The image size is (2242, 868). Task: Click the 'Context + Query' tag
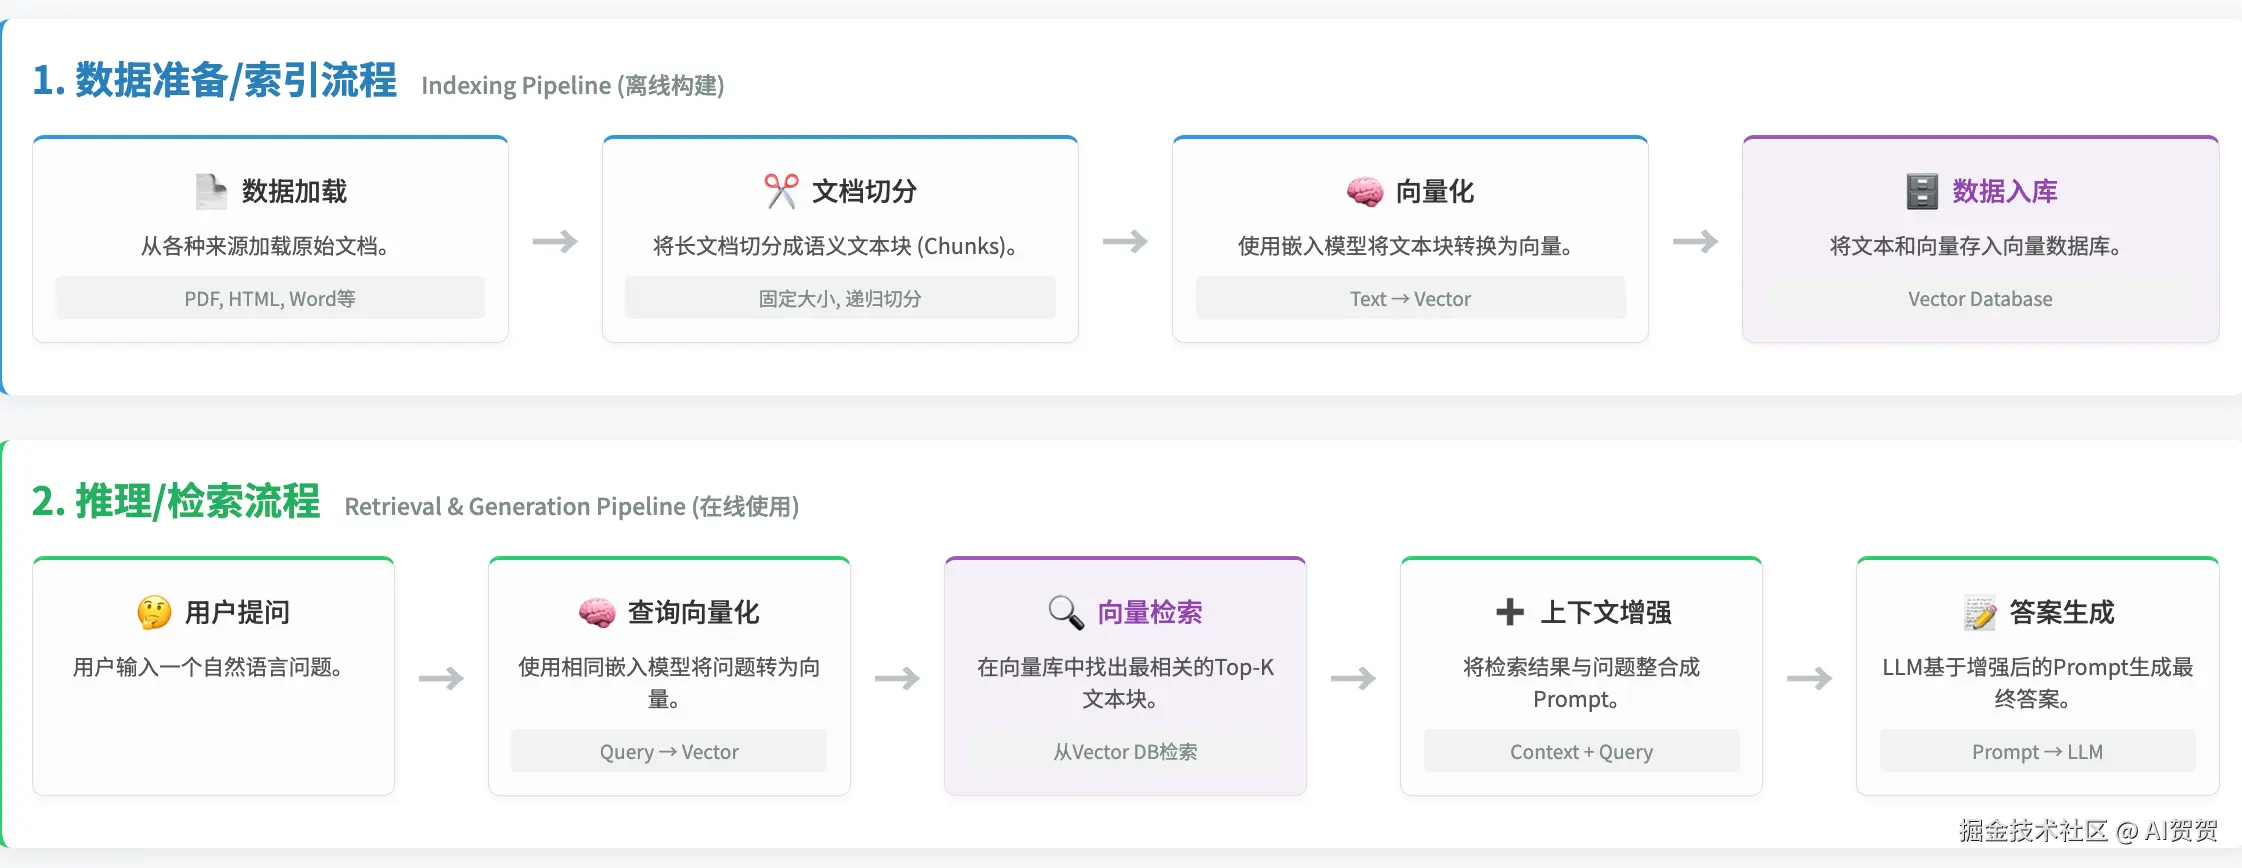click(x=1581, y=751)
